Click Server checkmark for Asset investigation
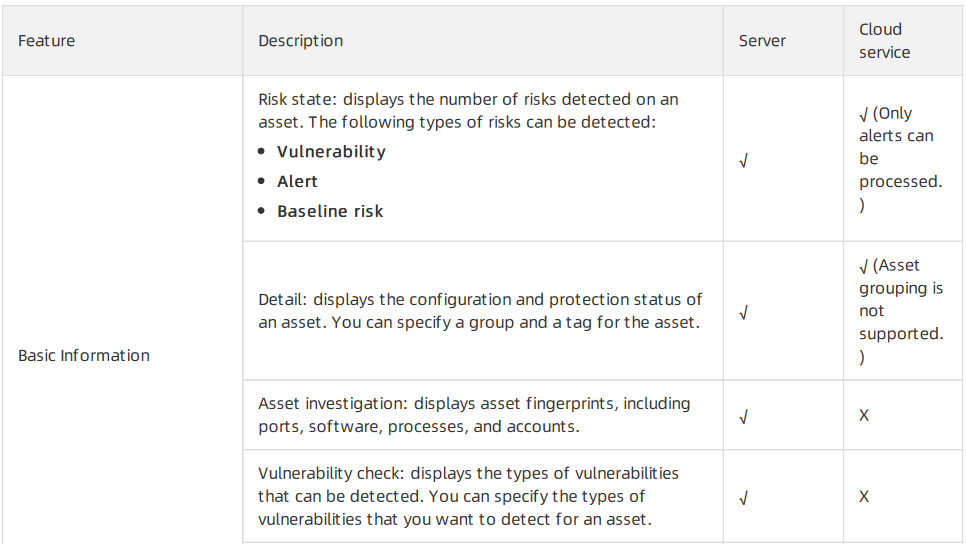This screenshot has height=544, width=967. (744, 417)
